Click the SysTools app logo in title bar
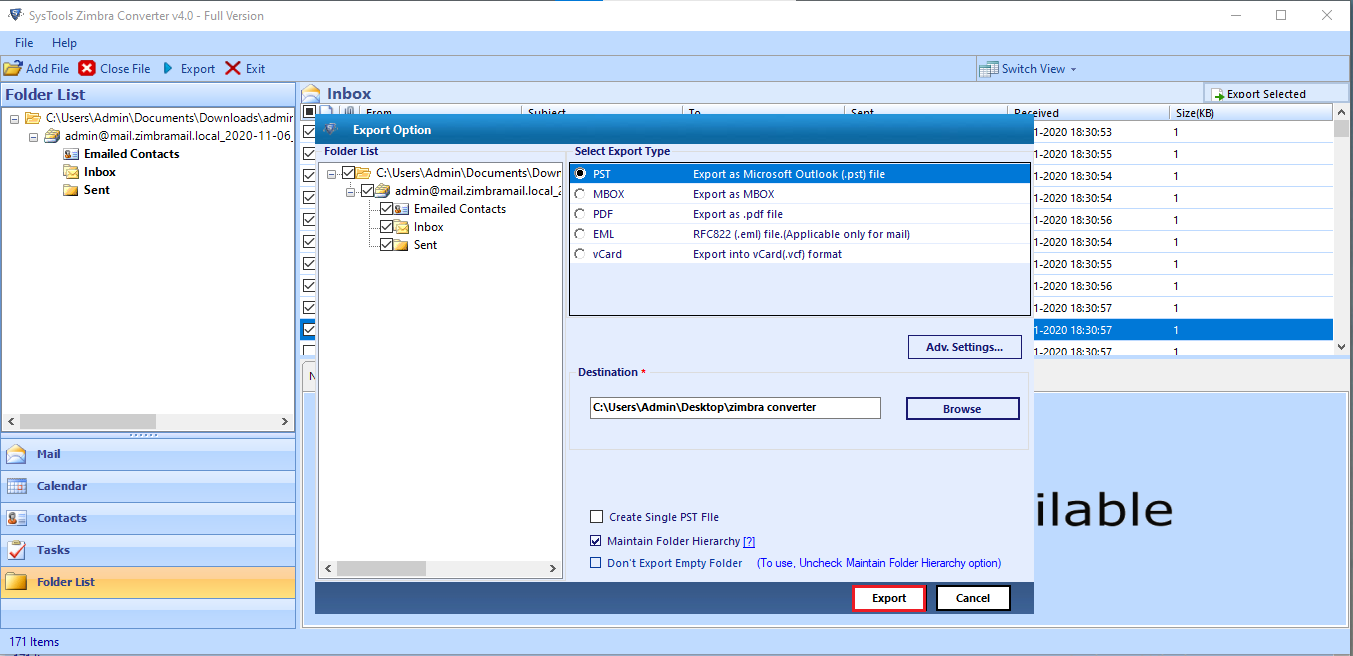 15,15
